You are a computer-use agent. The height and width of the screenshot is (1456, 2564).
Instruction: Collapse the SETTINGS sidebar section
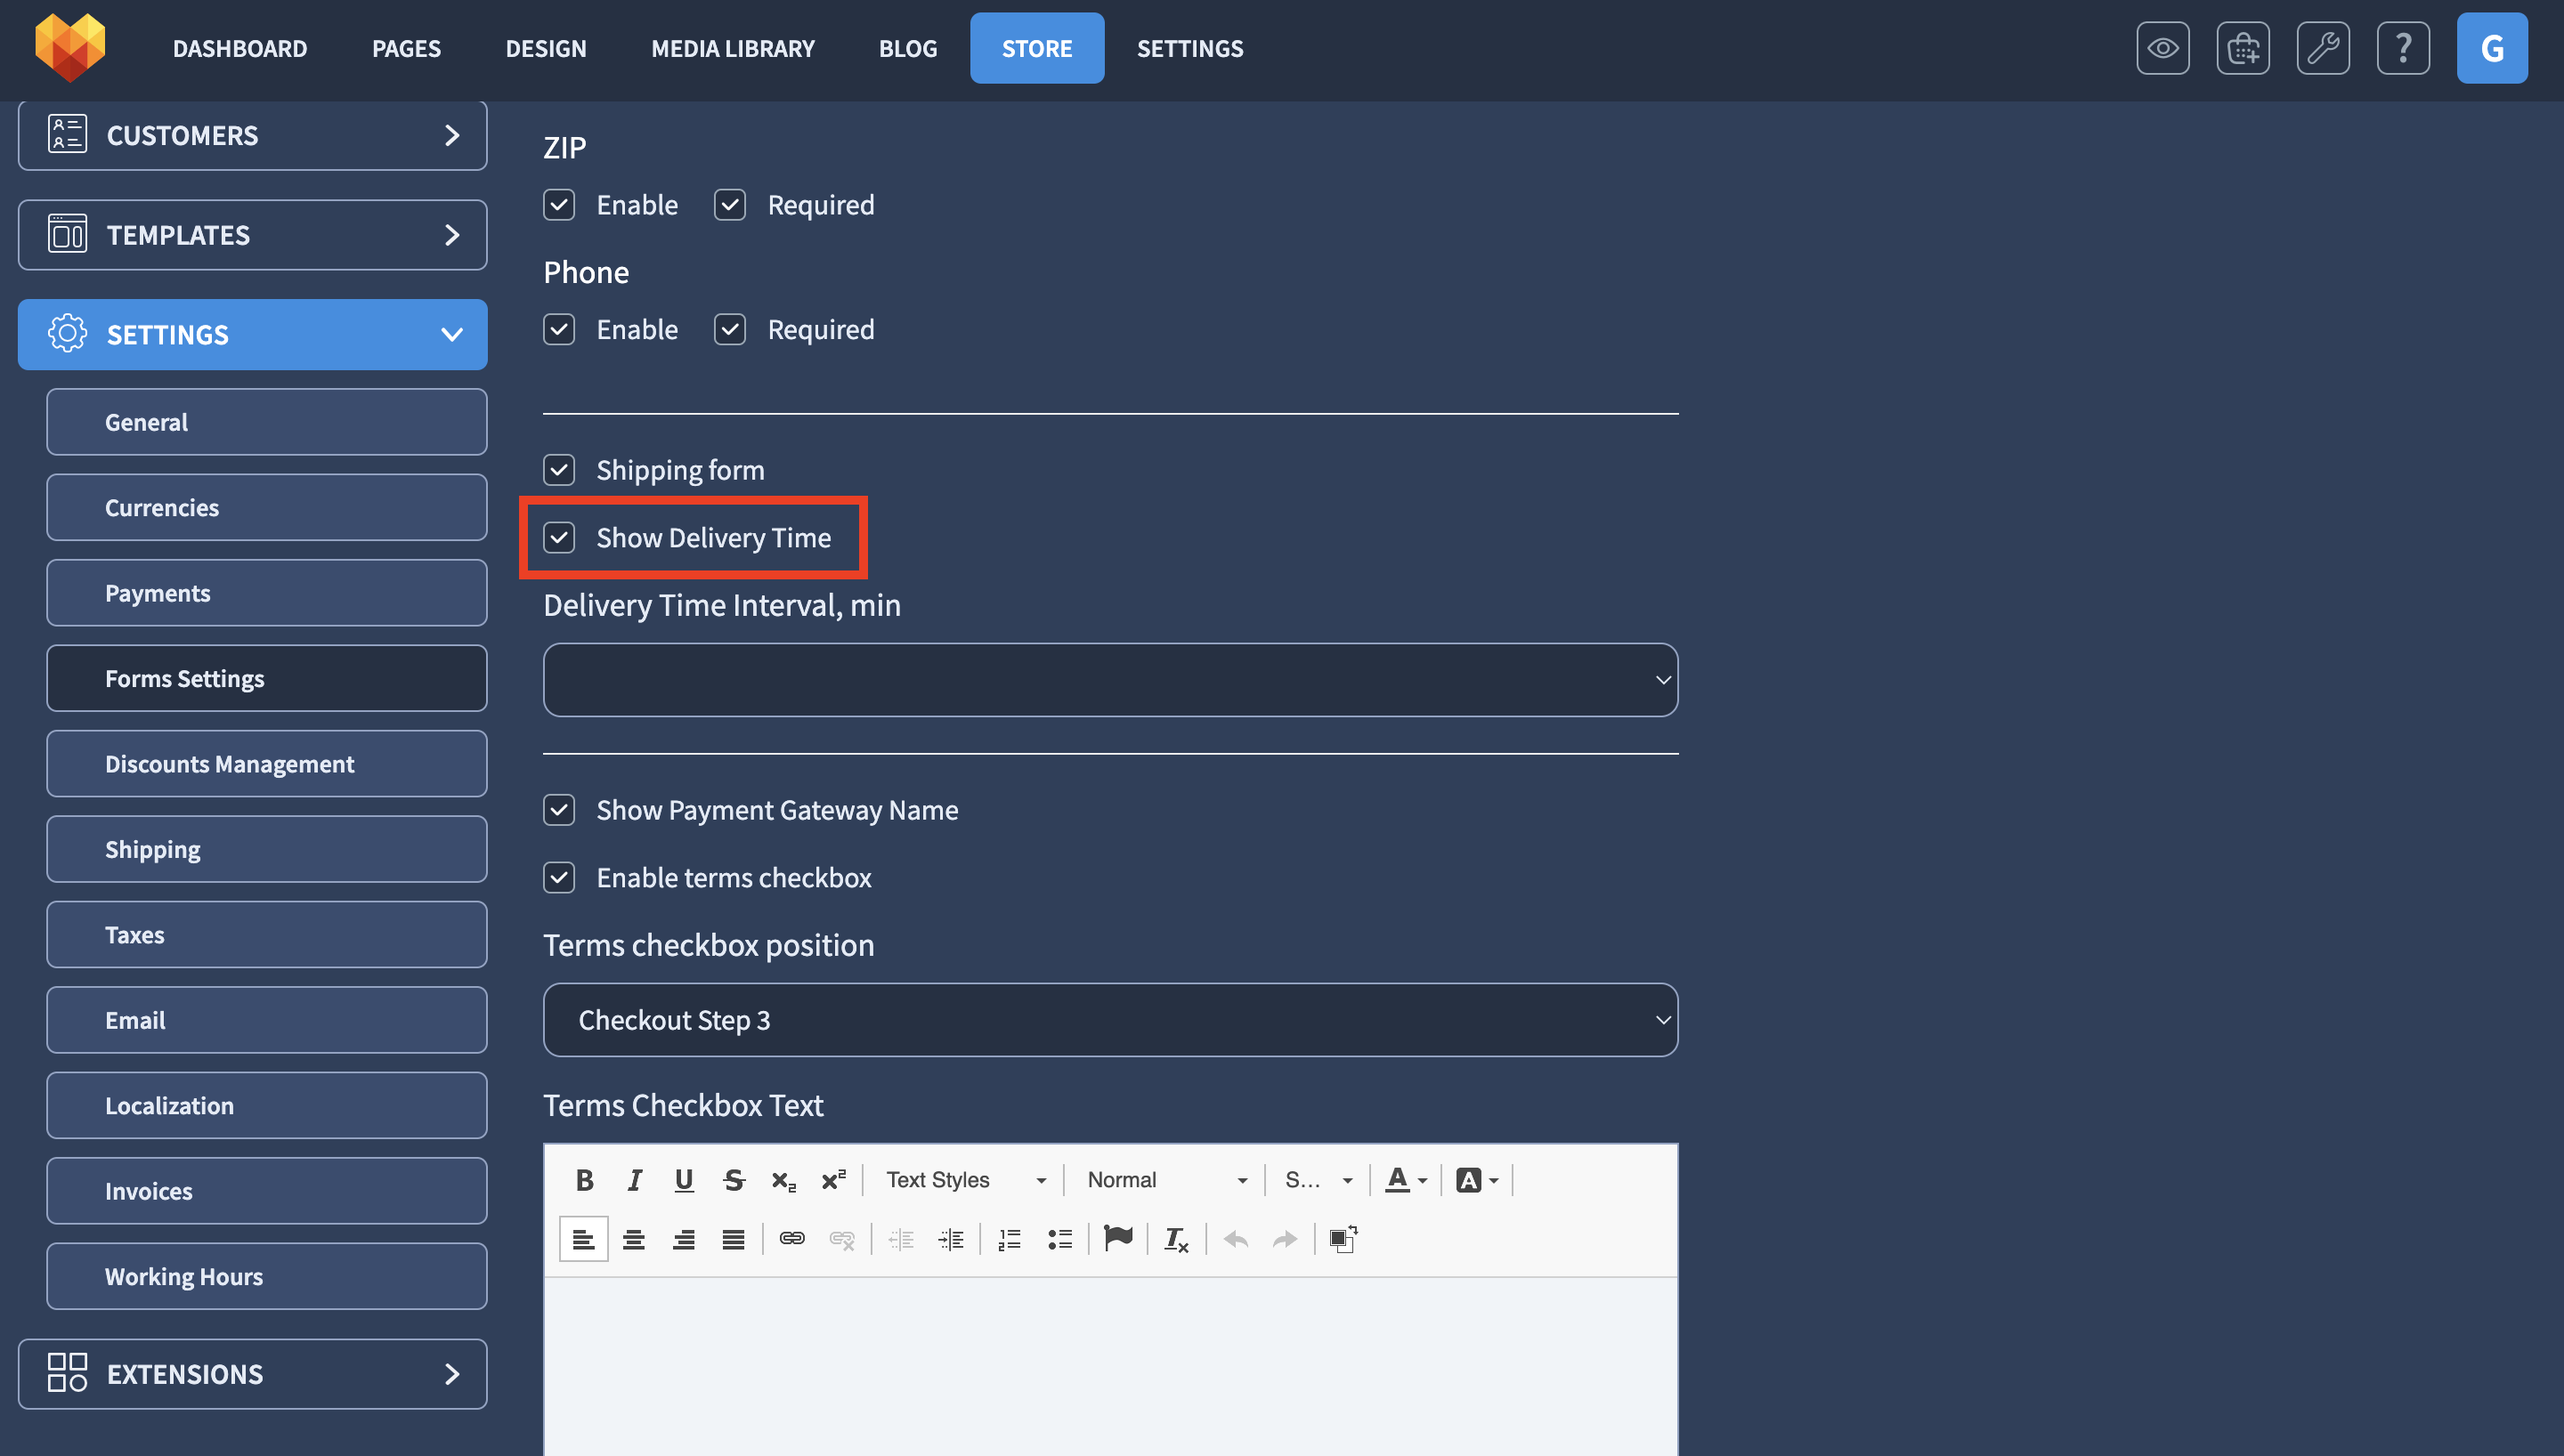(x=252, y=335)
